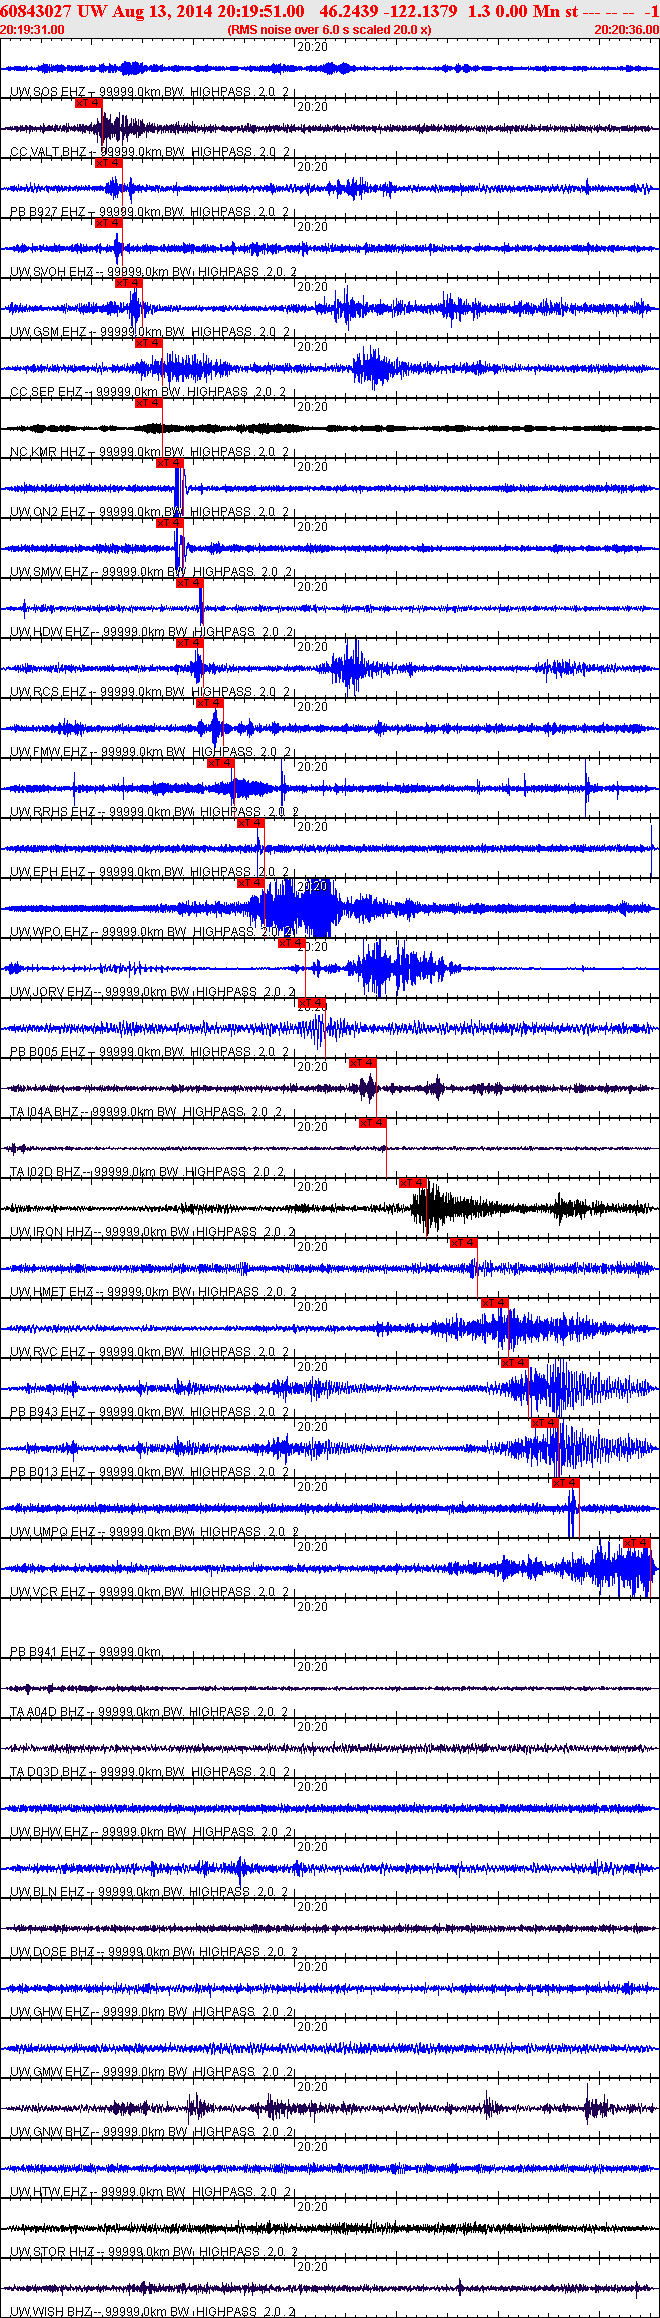Click the RMS noise scaling note
Screen dimensions: 660x2318
[x=329, y=30]
